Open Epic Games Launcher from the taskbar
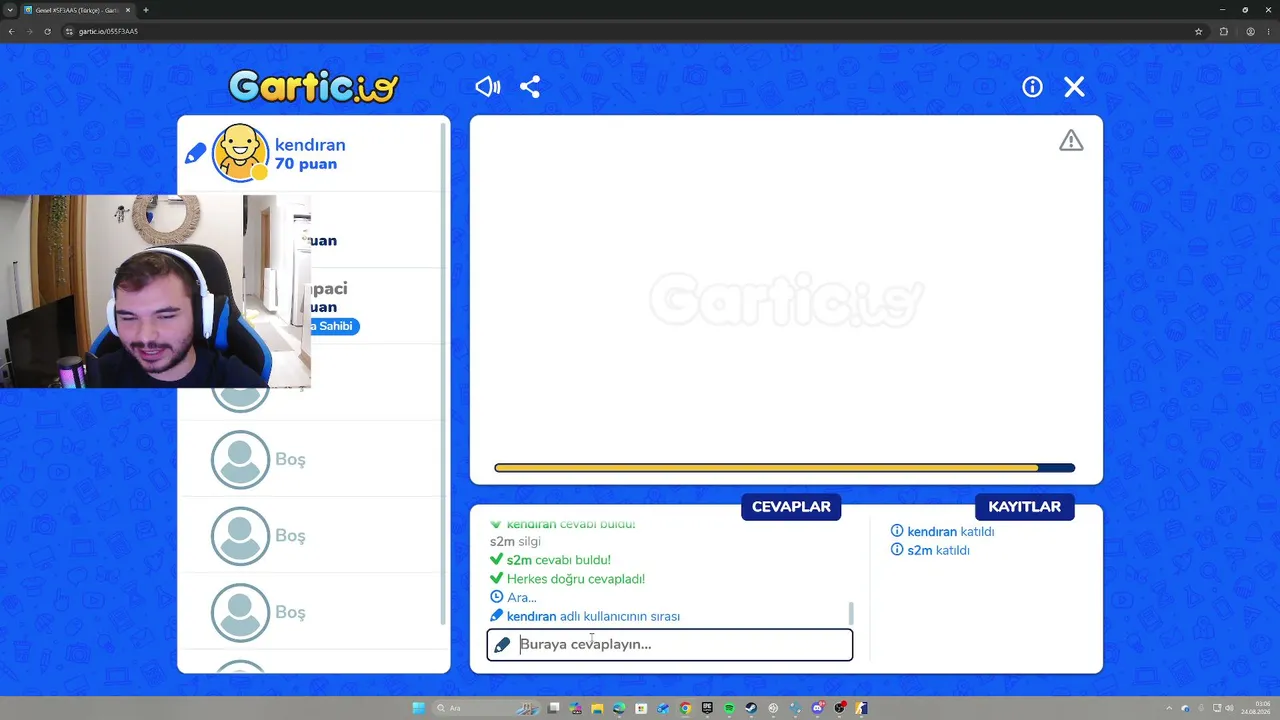This screenshot has width=1280, height=720. point(707,708)
